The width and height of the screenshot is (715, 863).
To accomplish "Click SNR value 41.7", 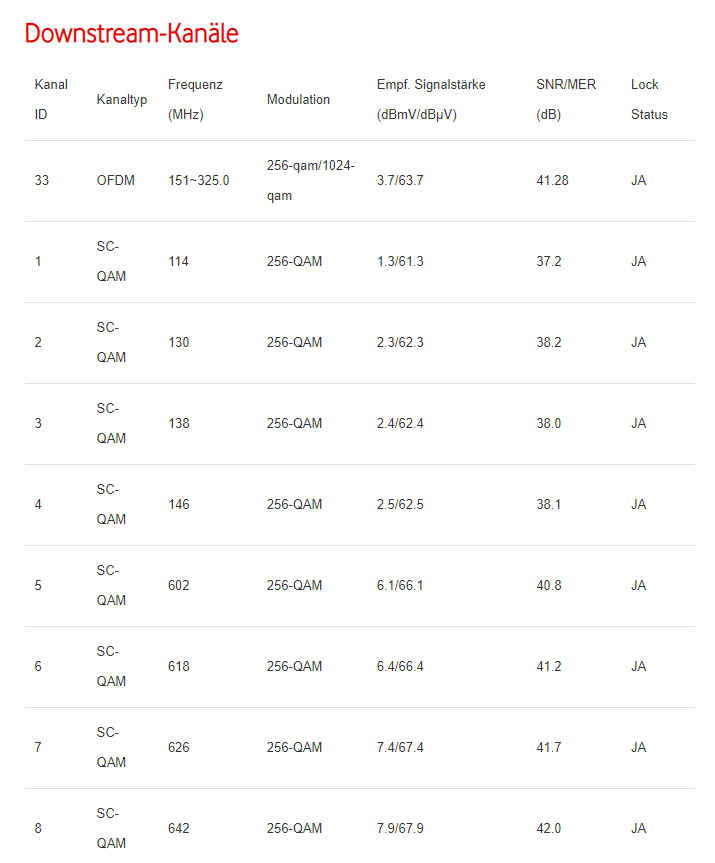I will tap(549, 748).
